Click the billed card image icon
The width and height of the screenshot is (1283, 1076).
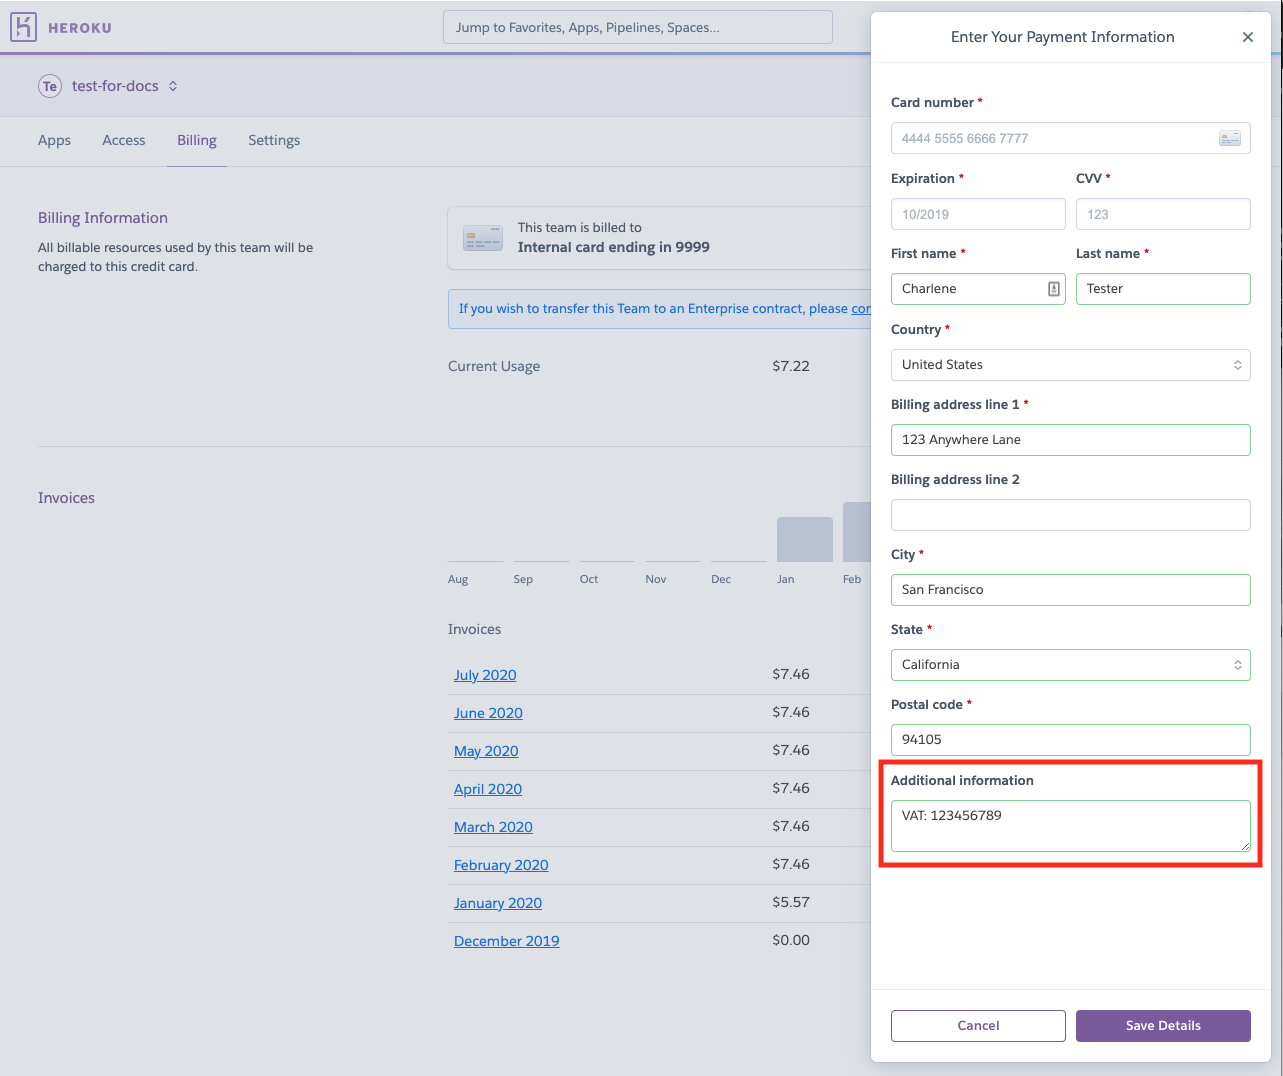coord(482,239)
